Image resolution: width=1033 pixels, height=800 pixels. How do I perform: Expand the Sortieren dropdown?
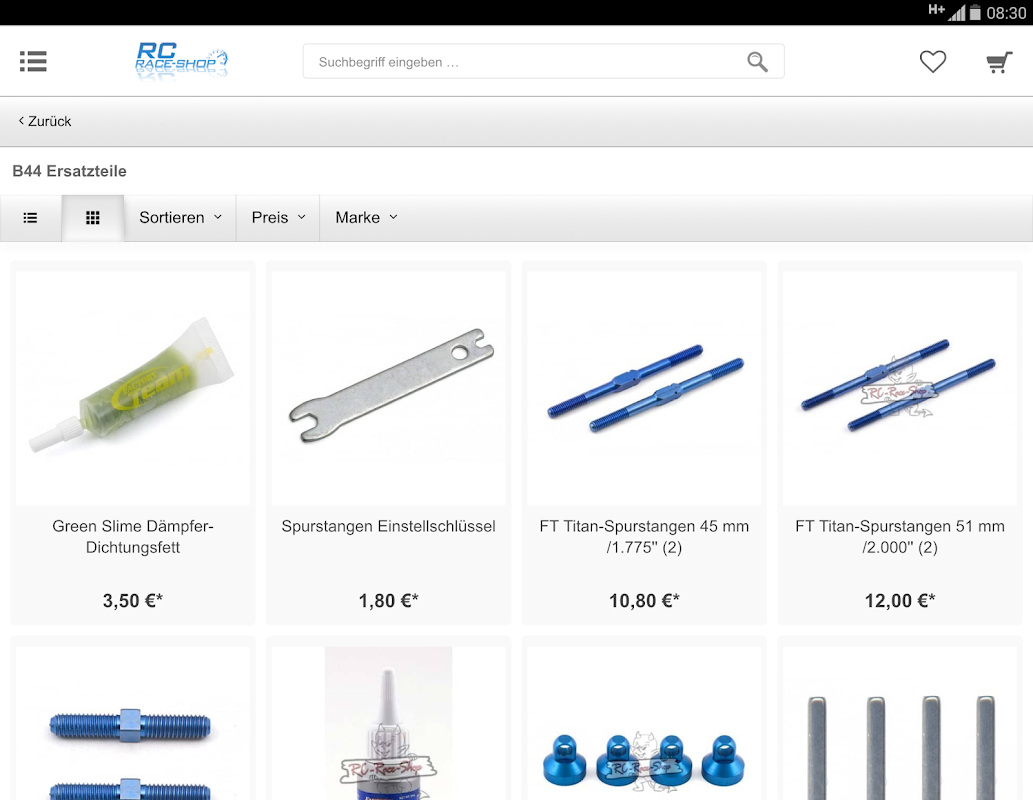180,217
